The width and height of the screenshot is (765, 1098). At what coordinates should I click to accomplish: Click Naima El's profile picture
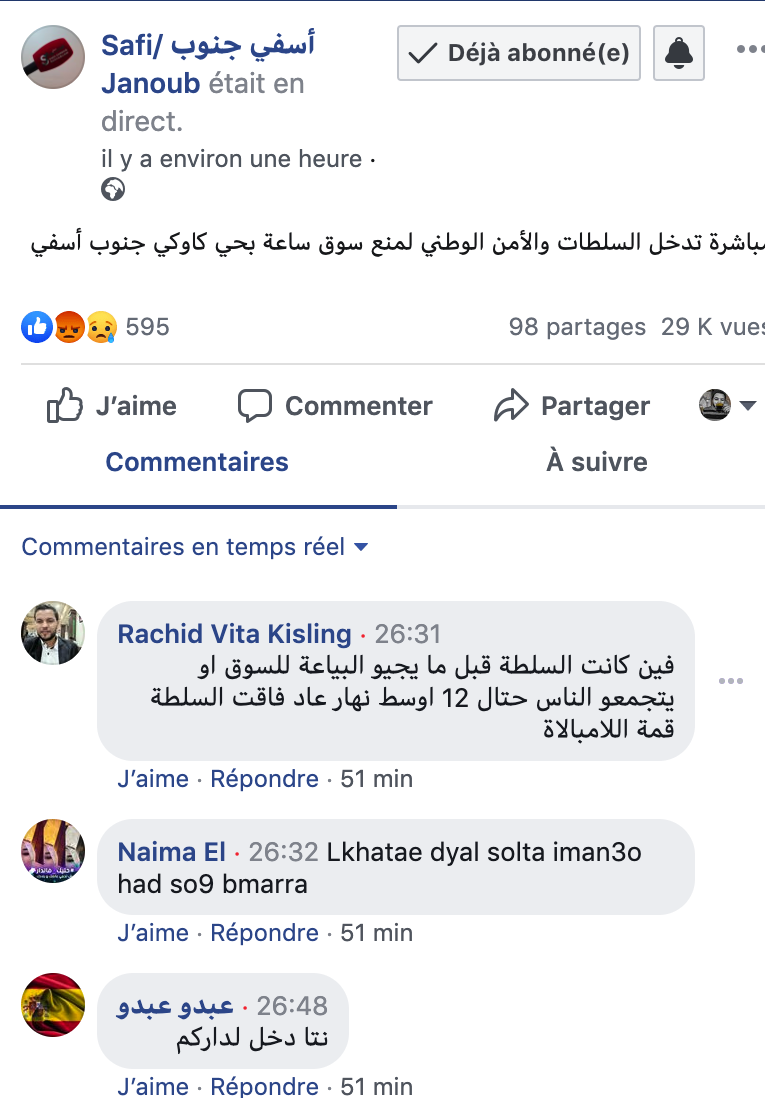[x=53, y=851]
